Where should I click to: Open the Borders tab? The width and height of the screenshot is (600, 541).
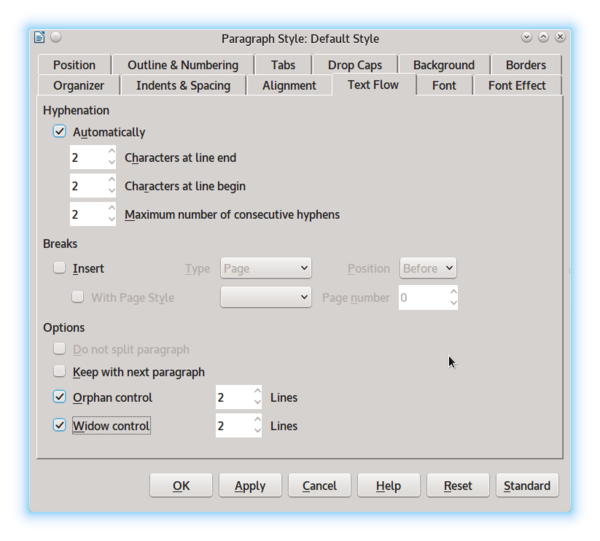[526, 65]
